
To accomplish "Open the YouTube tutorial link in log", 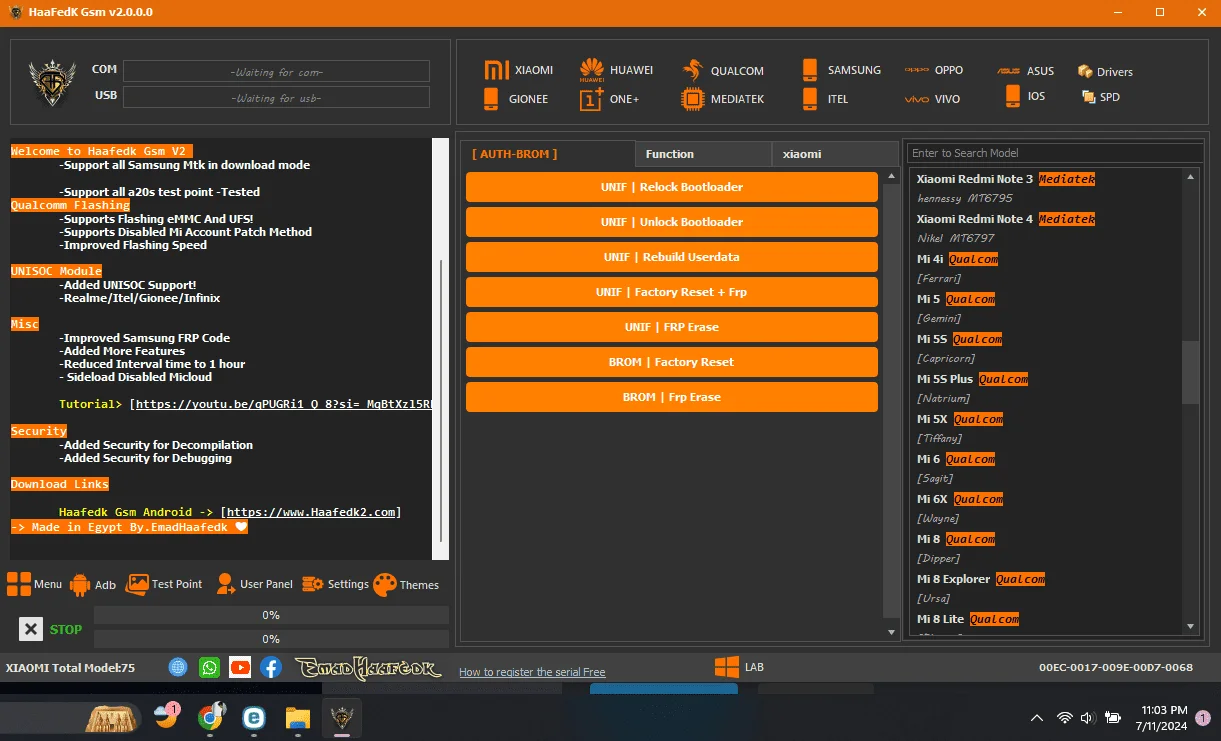I will click(x=284, y=404).
